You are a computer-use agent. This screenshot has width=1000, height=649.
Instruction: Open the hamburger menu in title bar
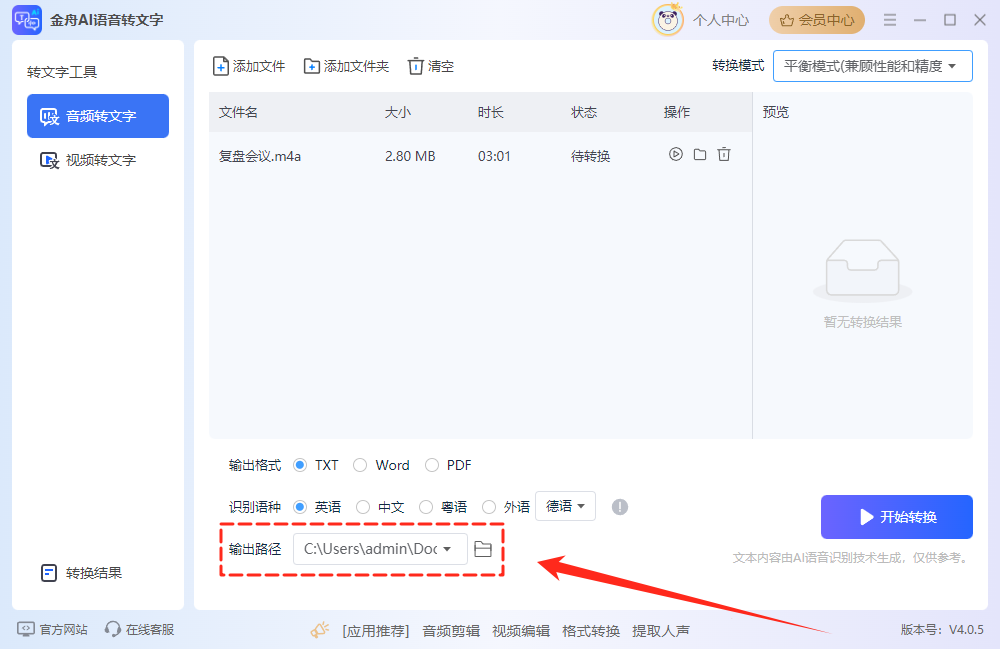tap(888, 20)
